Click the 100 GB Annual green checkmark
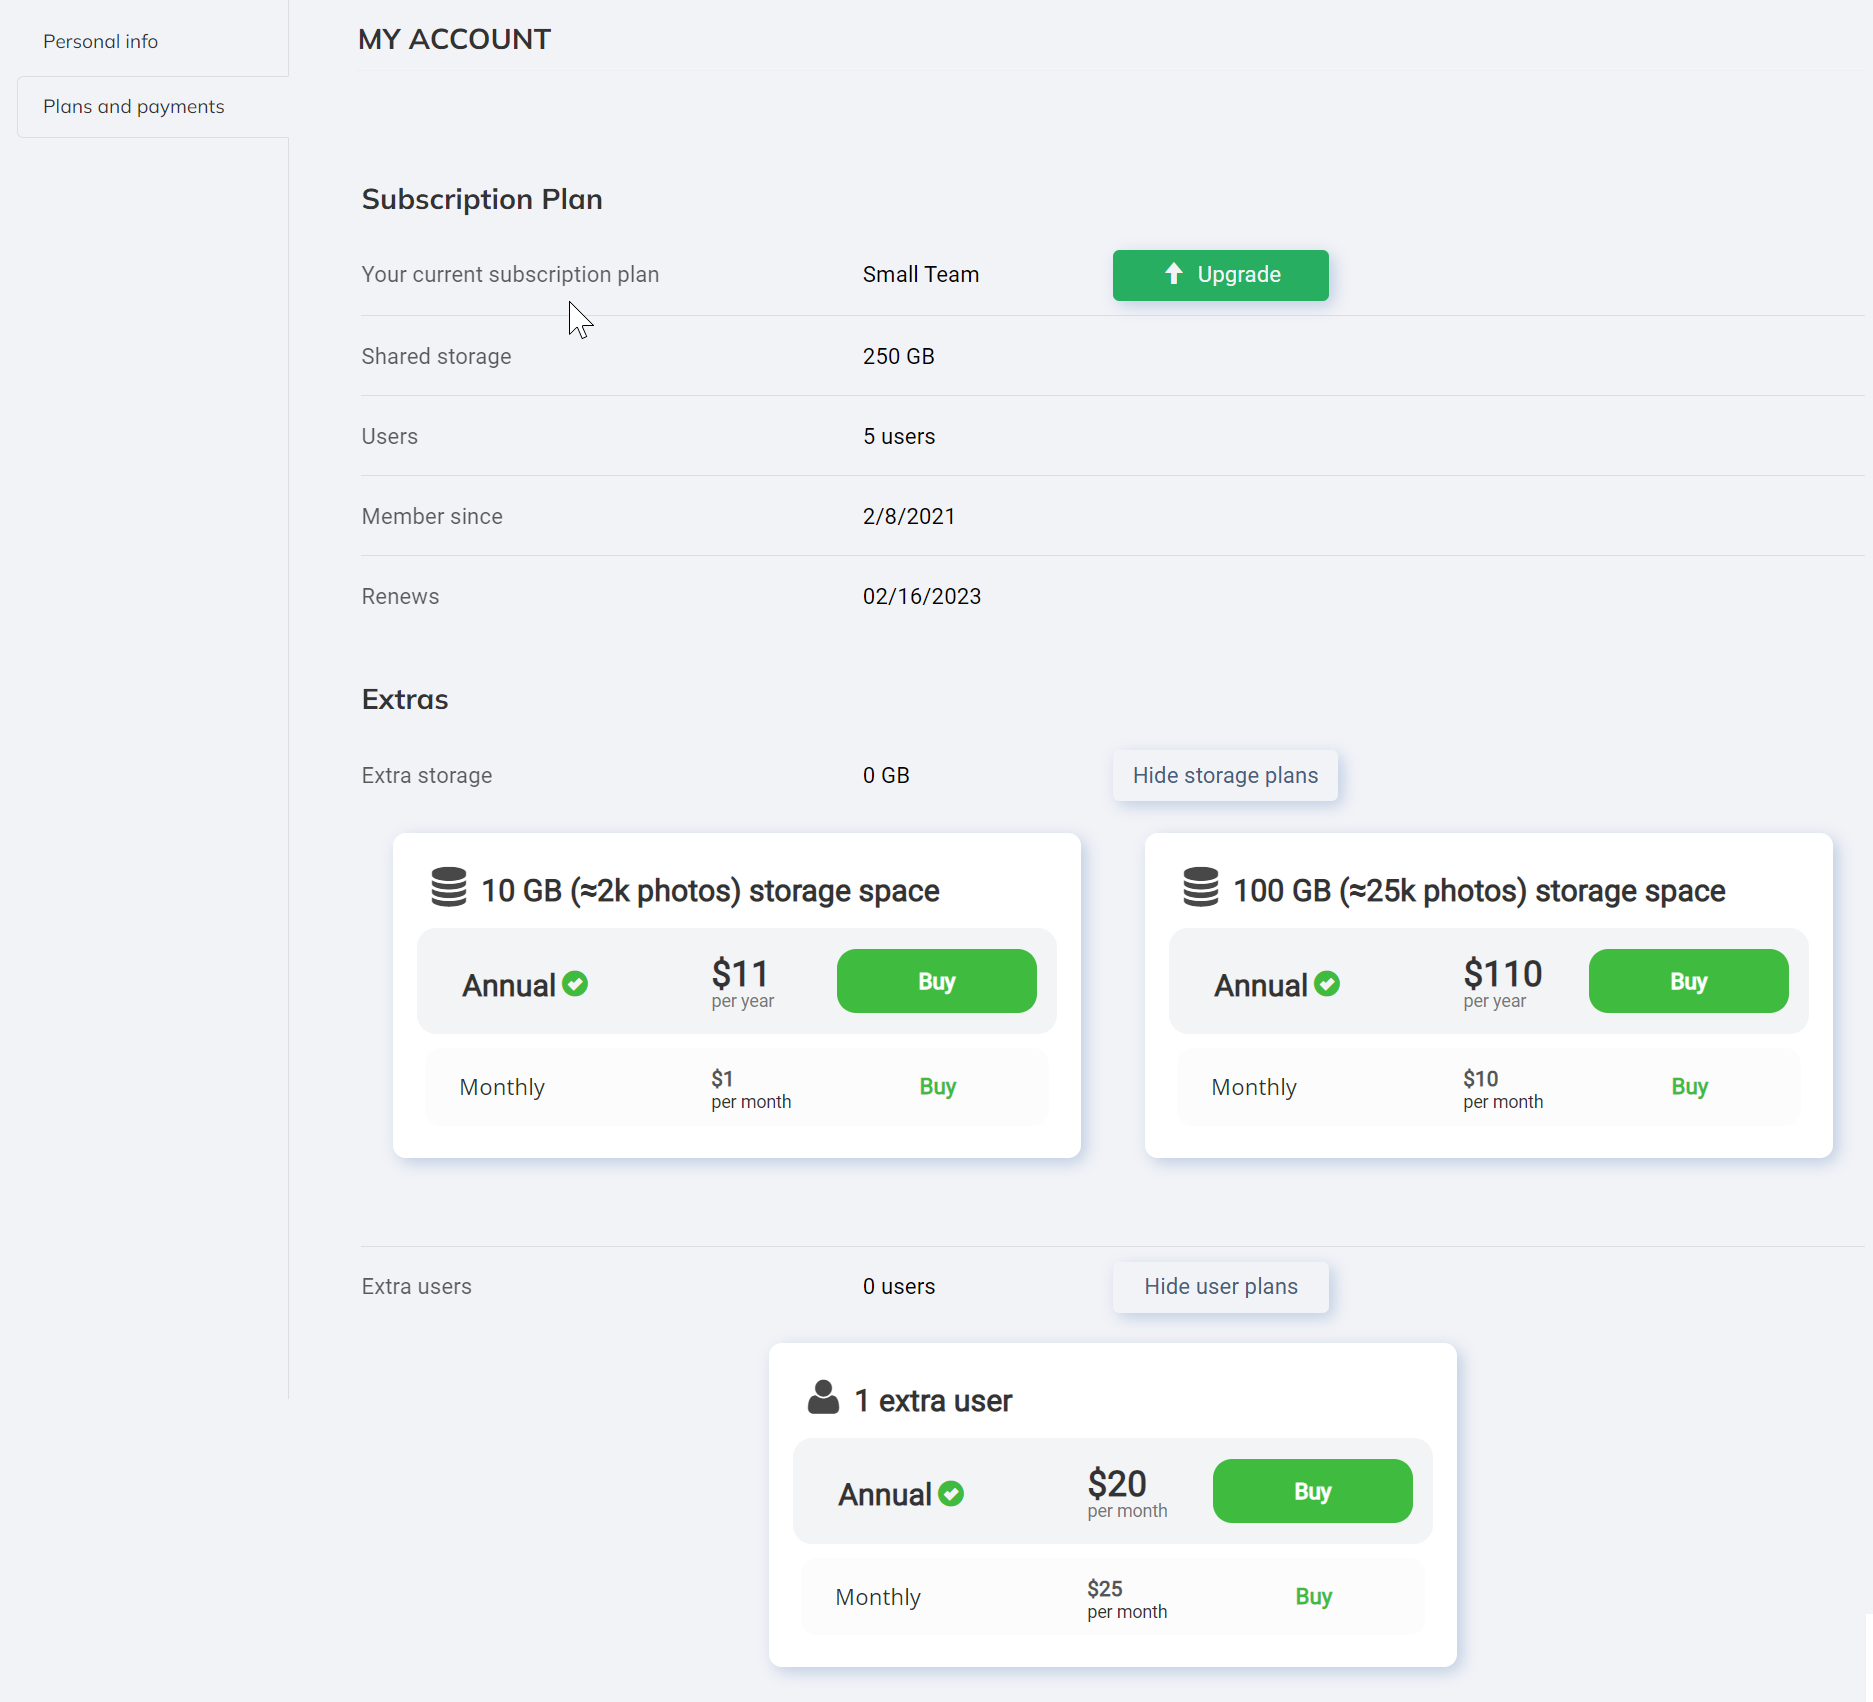1873x1702 pixels. (x=1327, y=984)
